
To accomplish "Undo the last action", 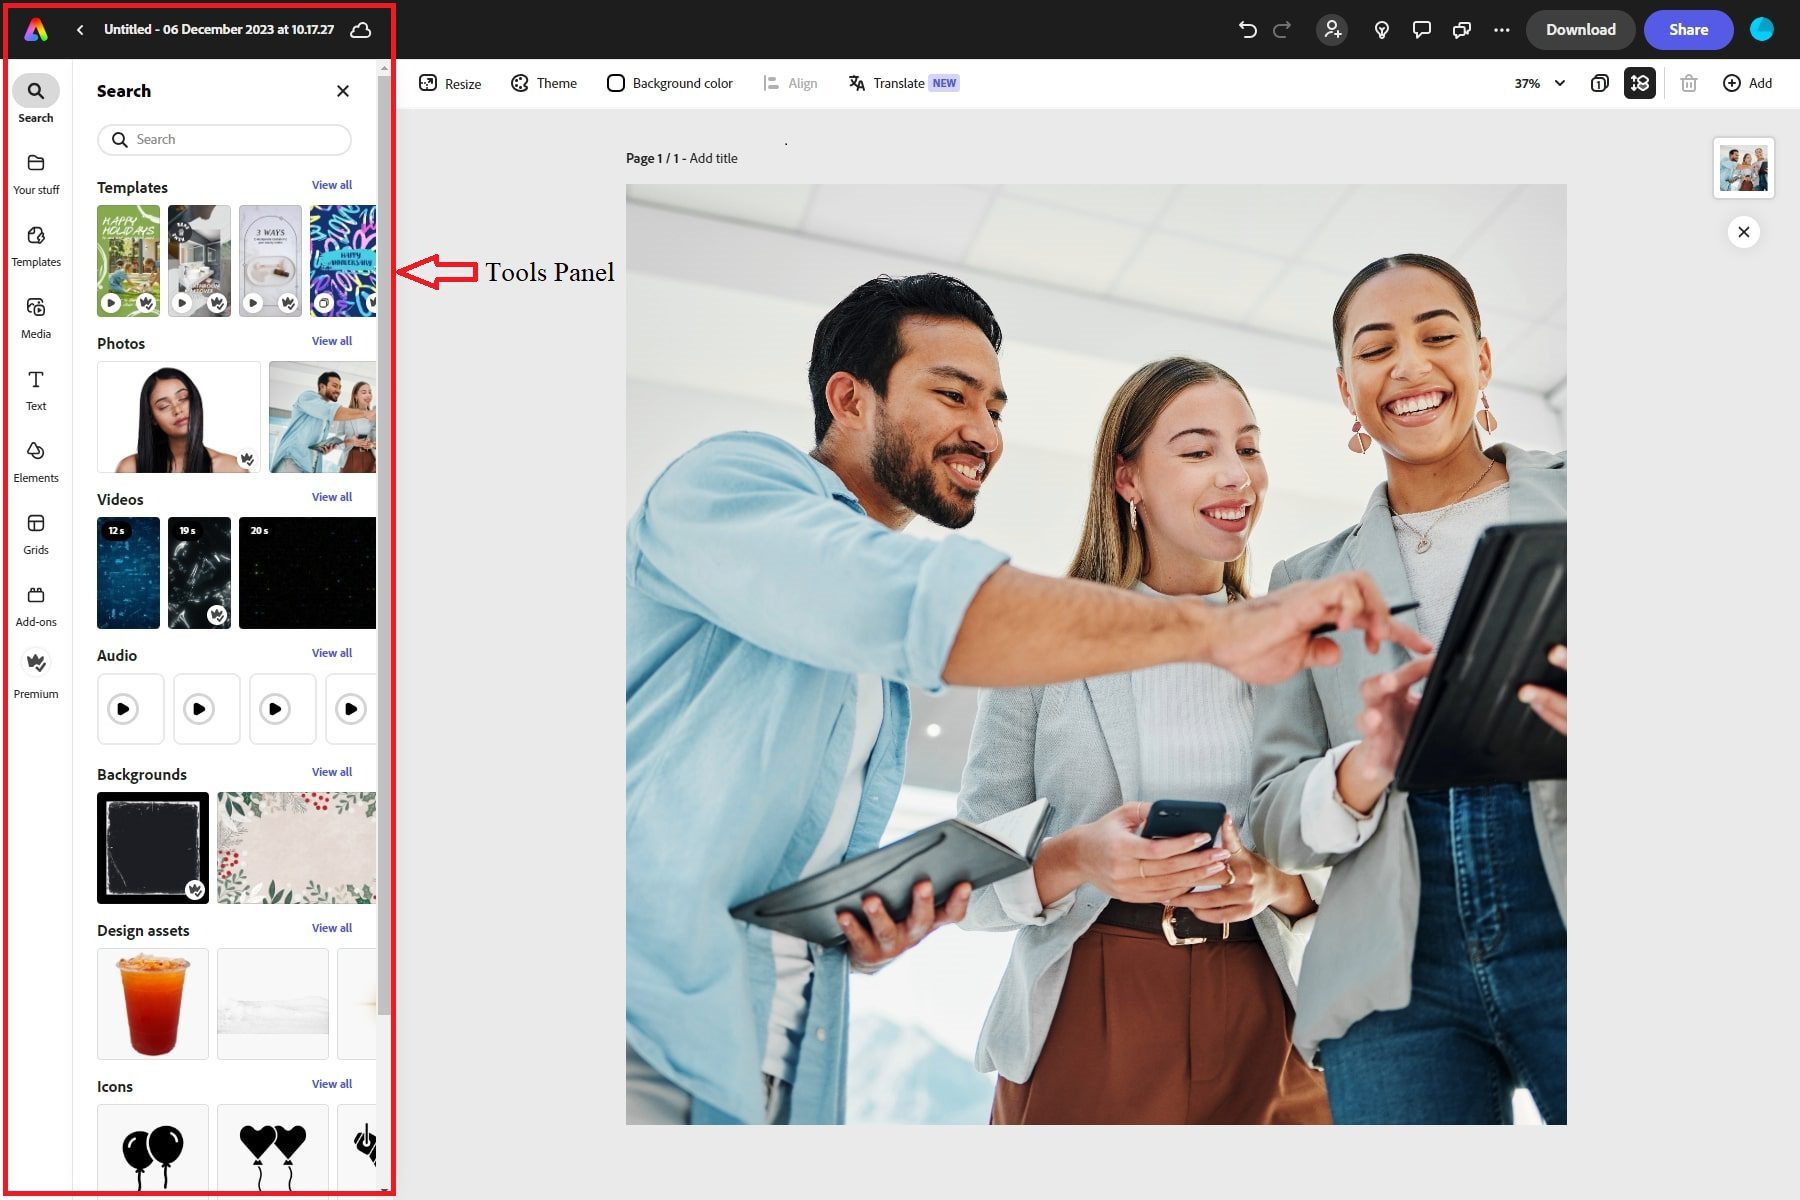I will (1246, 30).
